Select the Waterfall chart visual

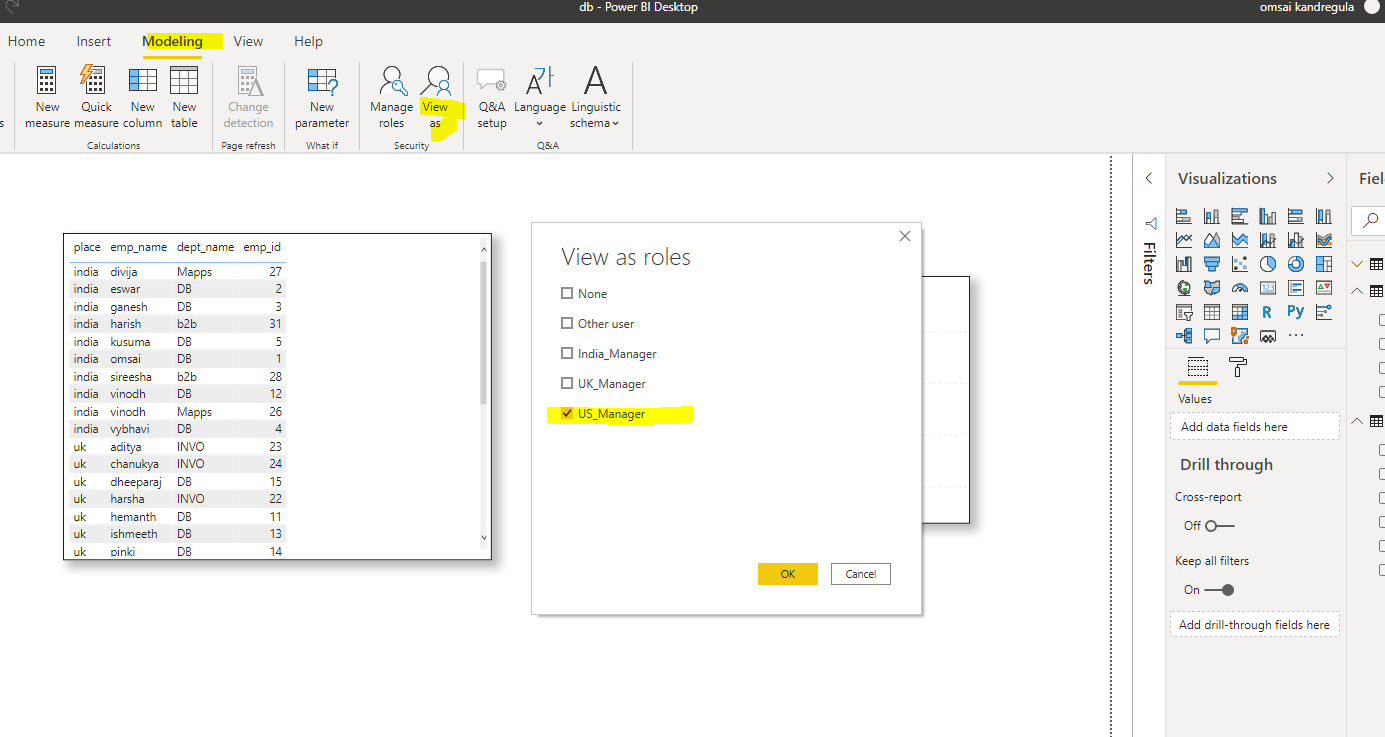(1184, 264)
